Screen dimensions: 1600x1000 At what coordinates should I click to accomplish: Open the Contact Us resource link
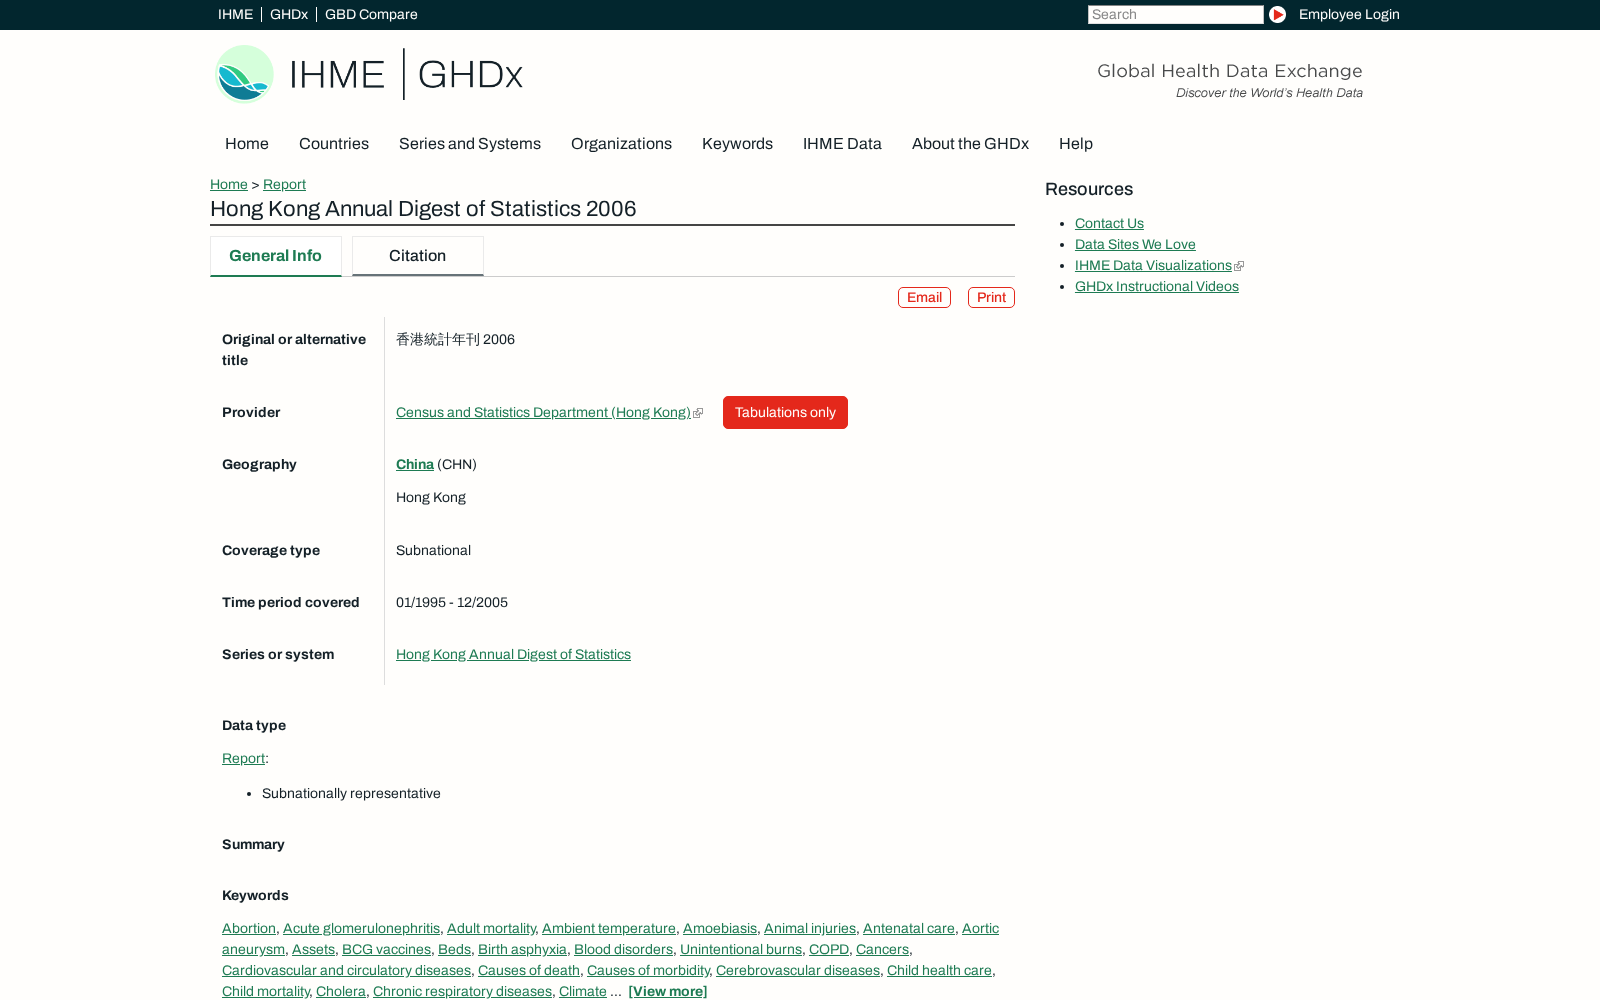pyautogui.click(x=1109, y=223)
